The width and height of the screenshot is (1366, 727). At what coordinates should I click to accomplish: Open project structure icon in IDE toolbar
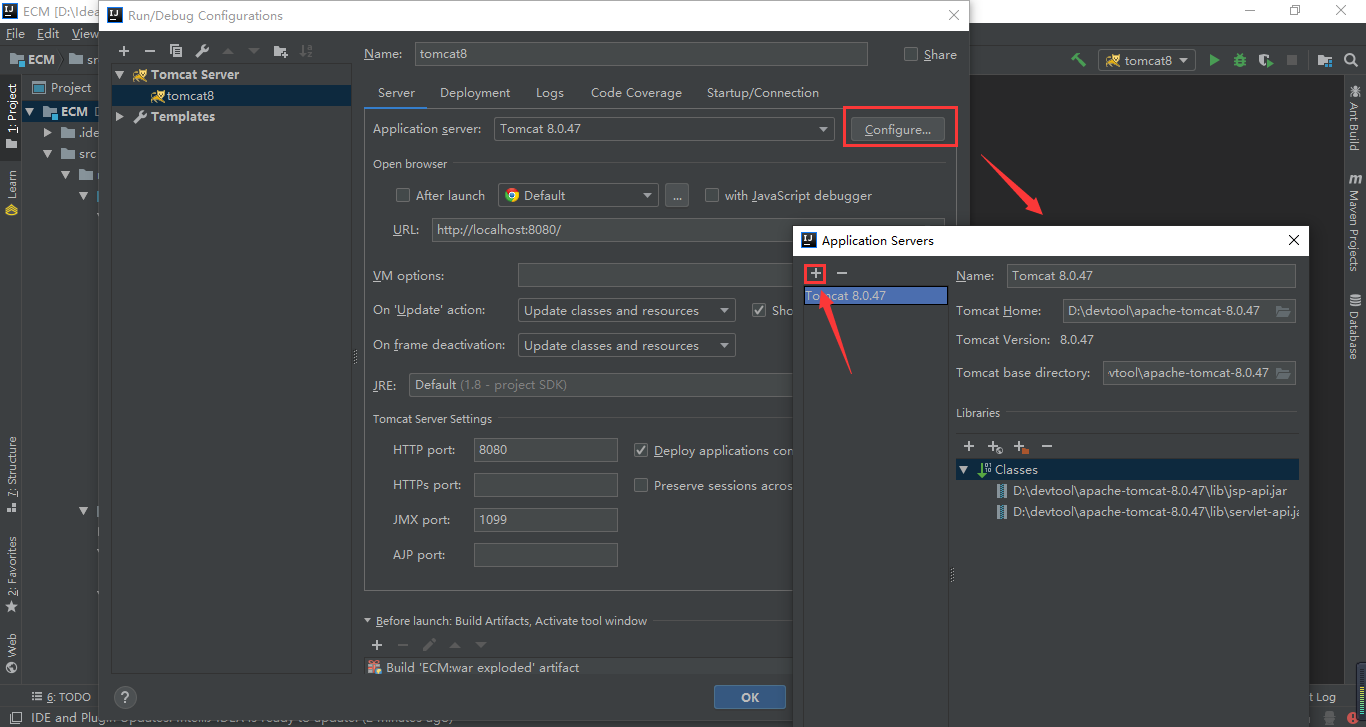[x=1325, y=60]
